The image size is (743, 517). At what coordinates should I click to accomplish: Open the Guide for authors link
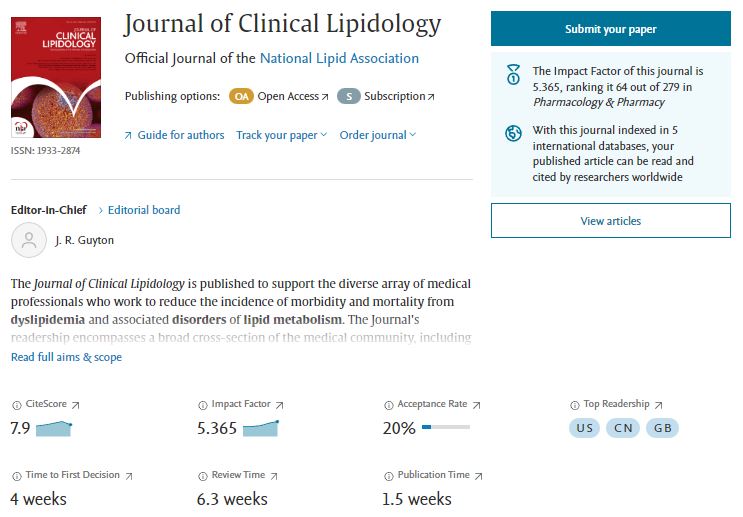tap(175, 135)
